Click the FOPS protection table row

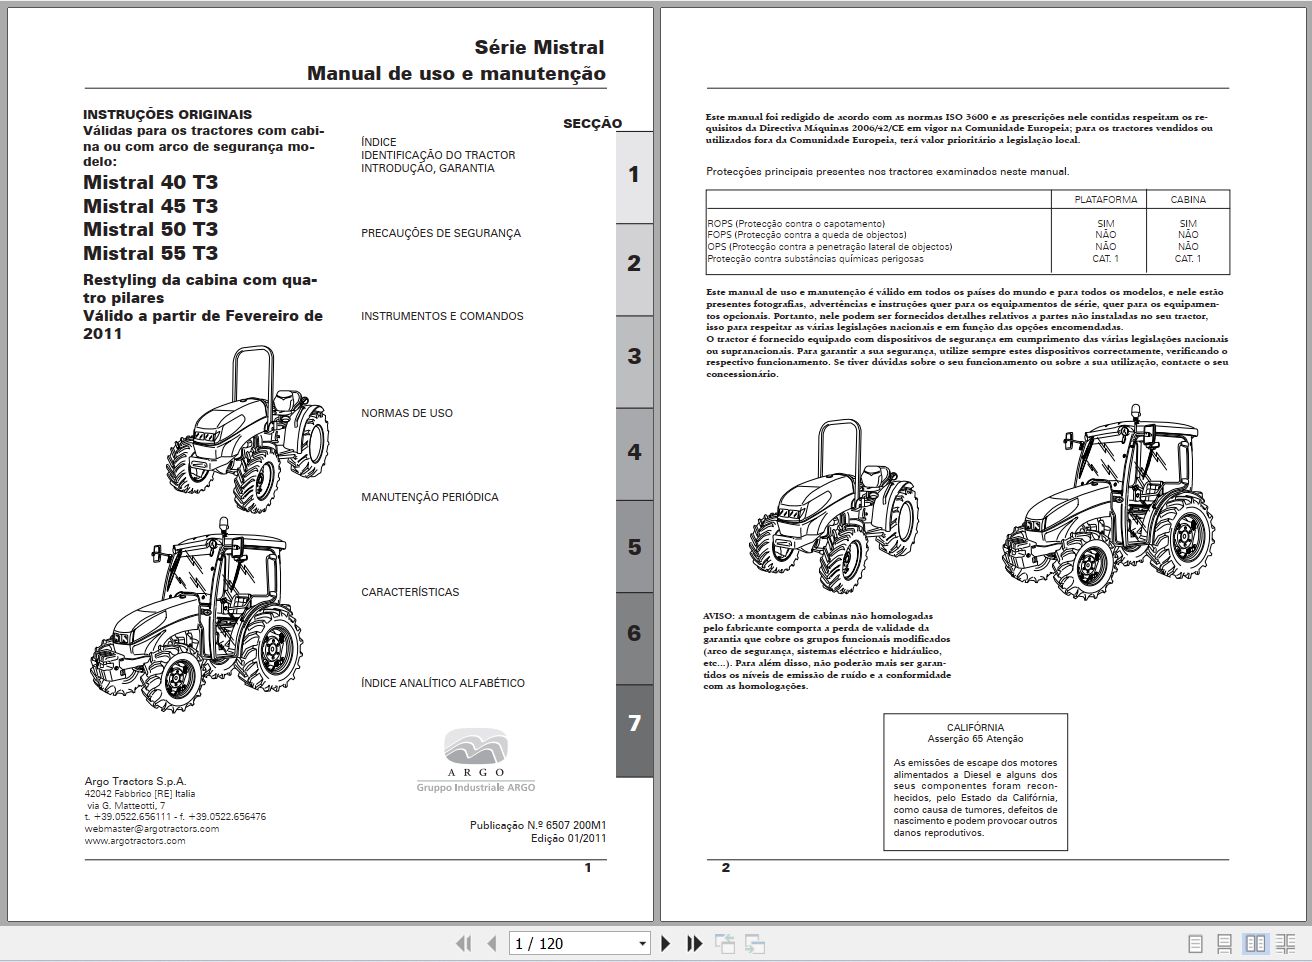click(x=967, y=235)
